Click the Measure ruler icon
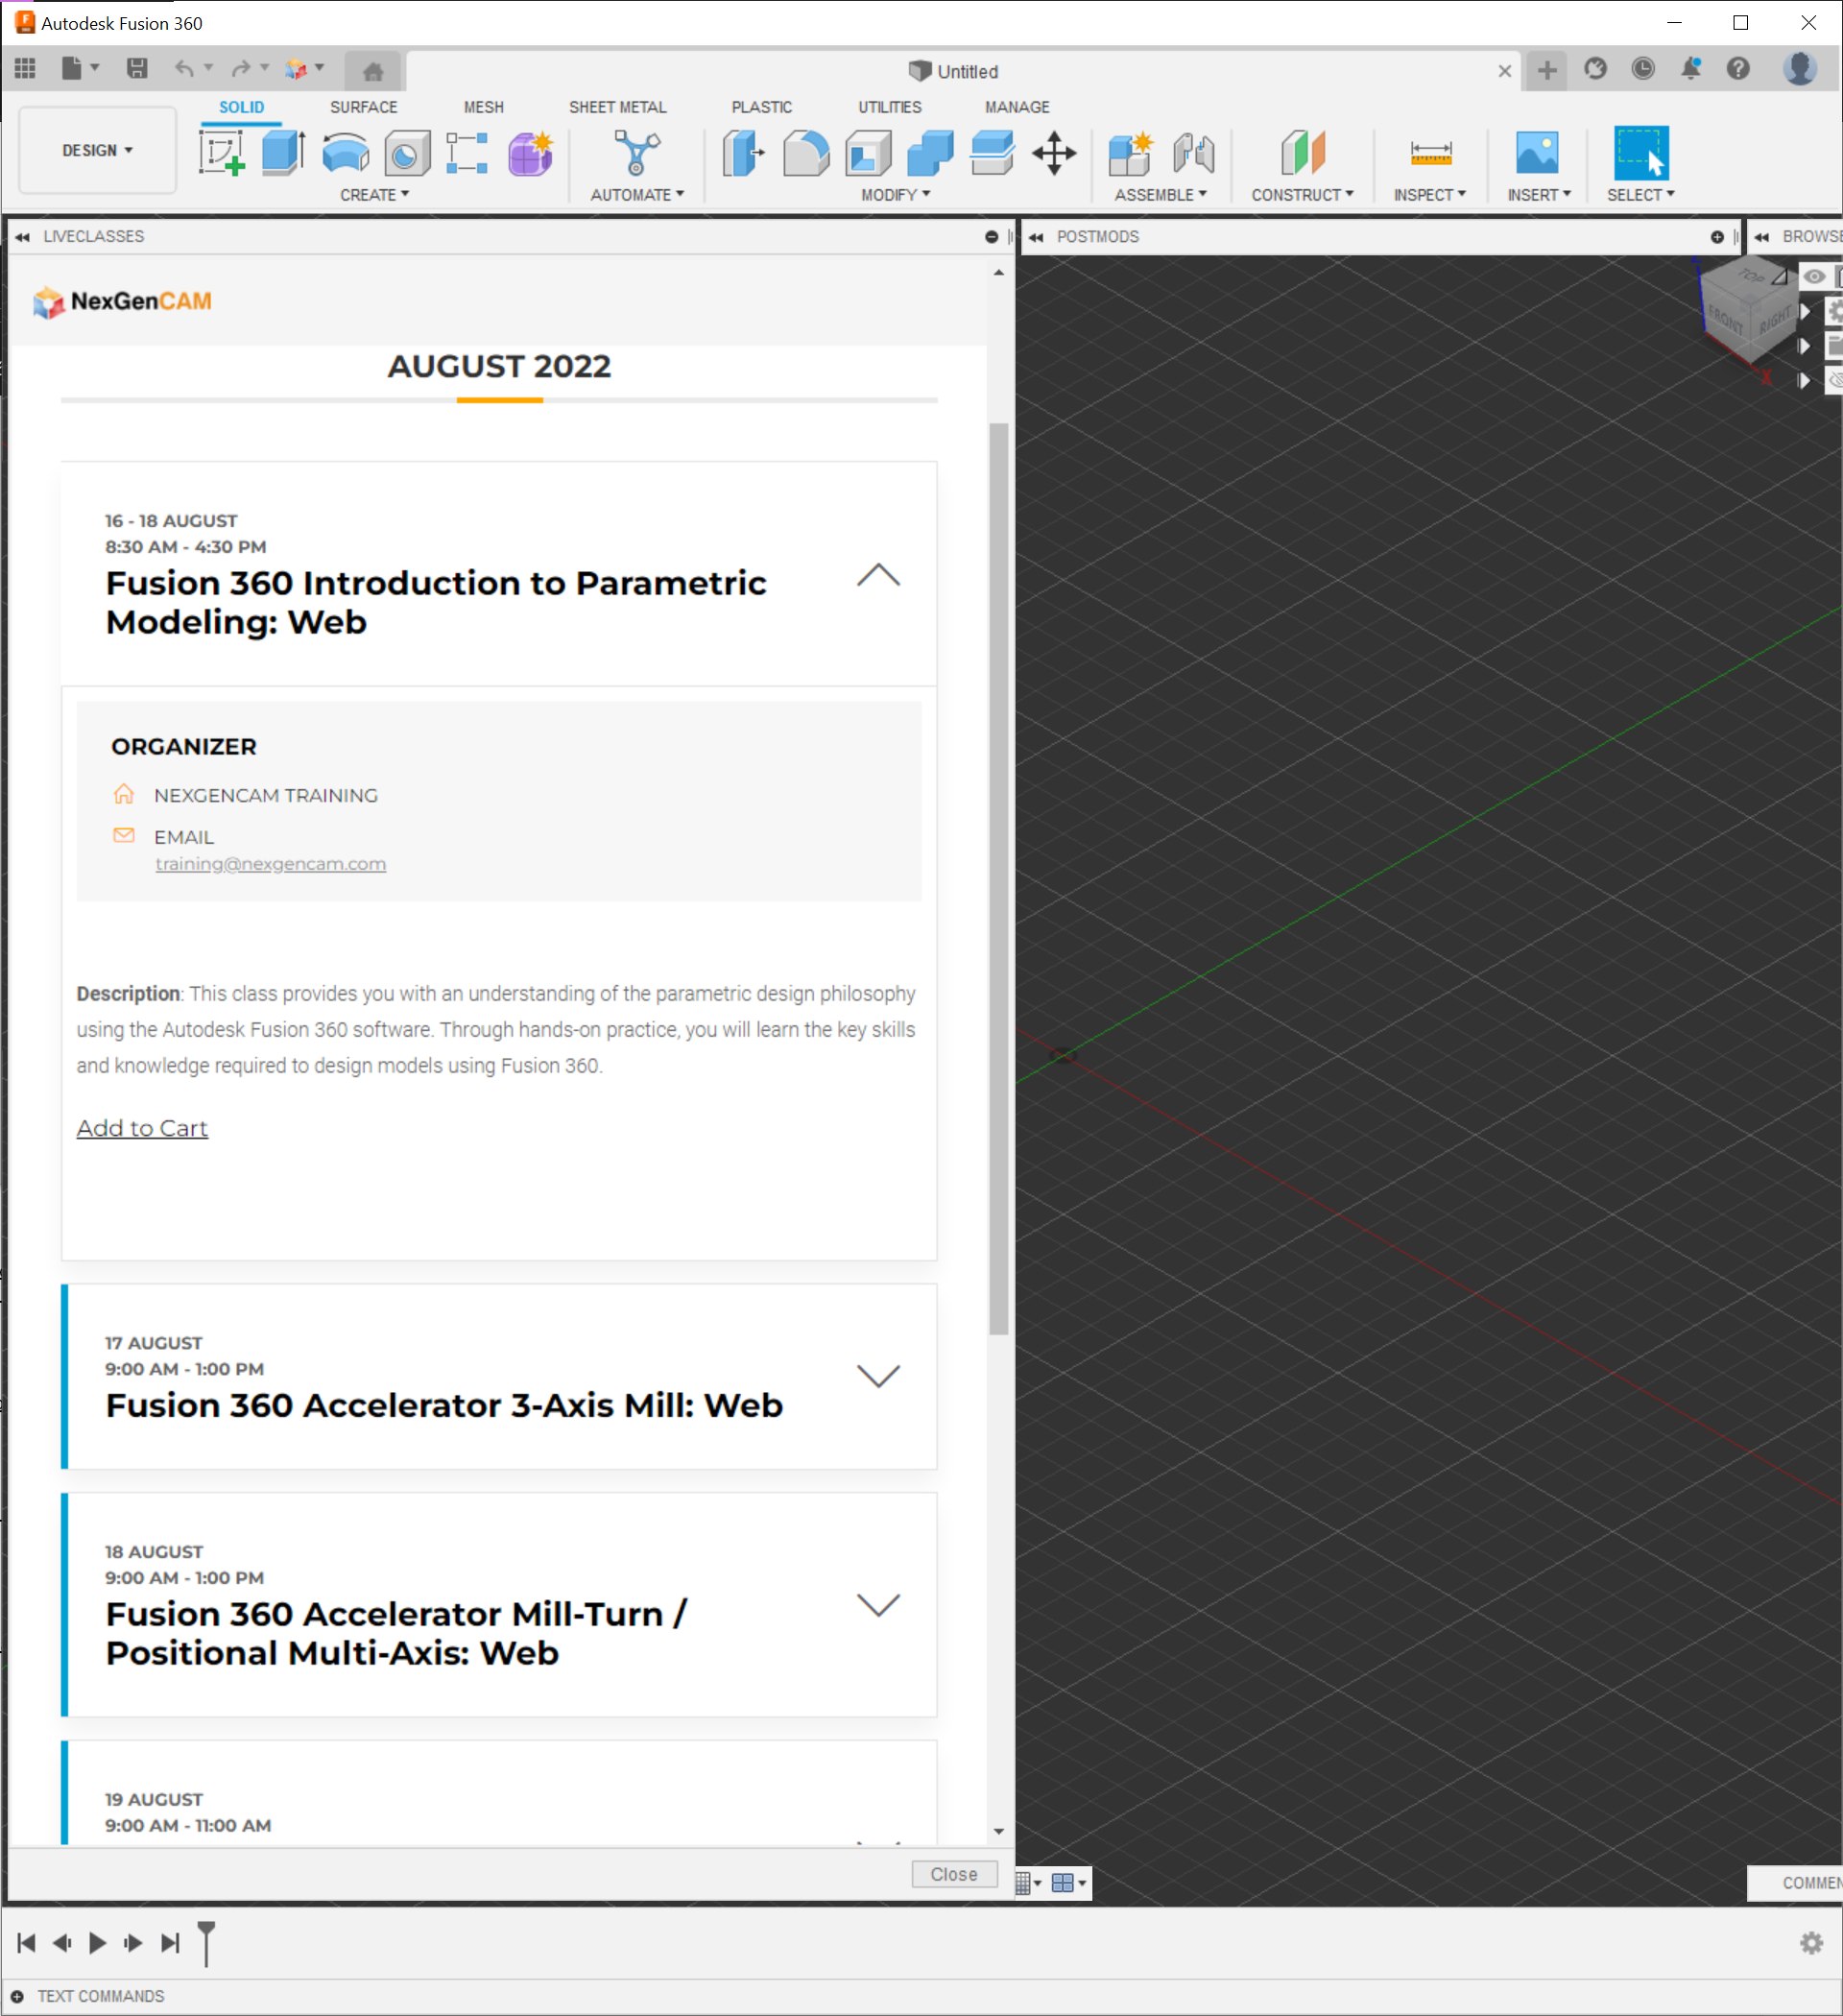1843x2016 pixels. [x=1430, y=153]
